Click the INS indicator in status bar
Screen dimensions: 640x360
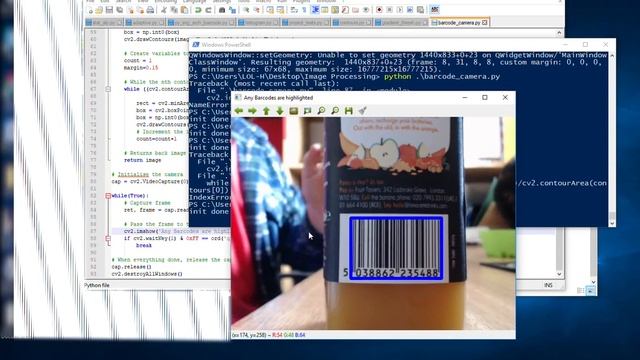tap(548, 285)
